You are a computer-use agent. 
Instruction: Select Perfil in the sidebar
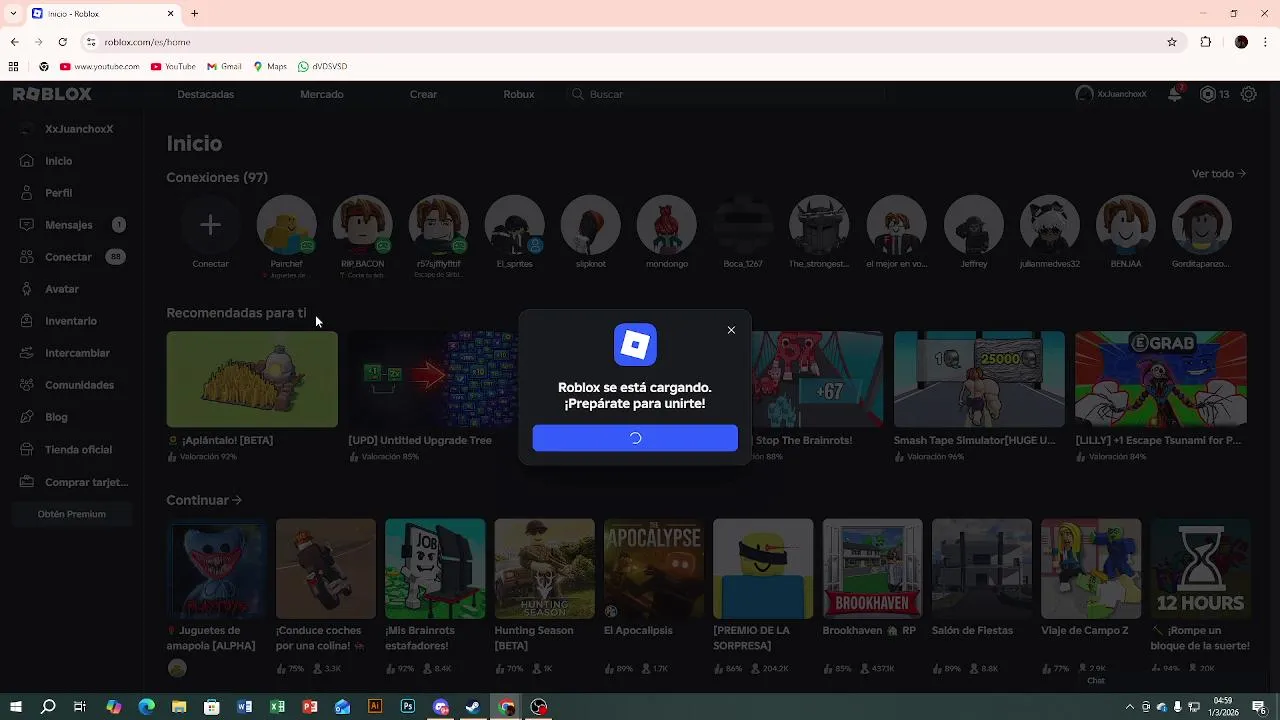tap(58, 193)
